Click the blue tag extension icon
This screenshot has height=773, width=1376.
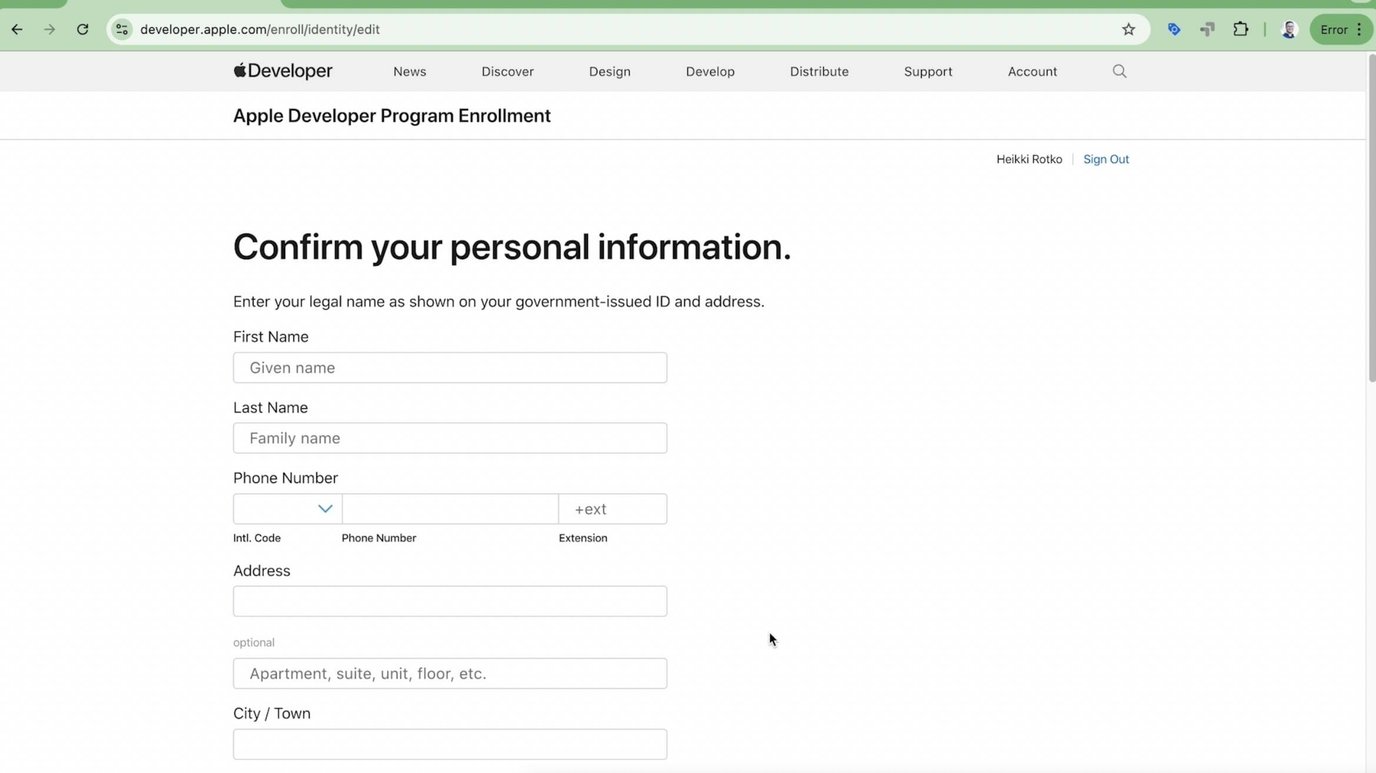coord(1174,29)
